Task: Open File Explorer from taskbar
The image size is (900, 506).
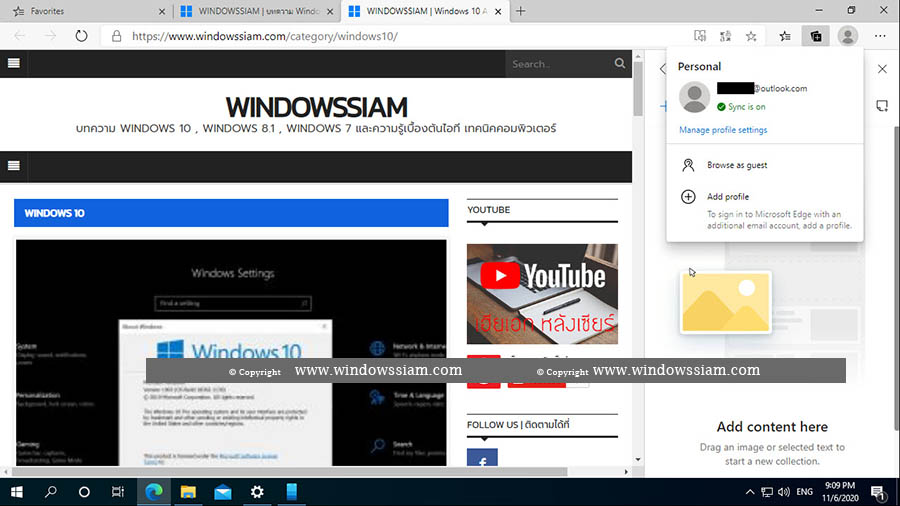Action: [188, 492]
